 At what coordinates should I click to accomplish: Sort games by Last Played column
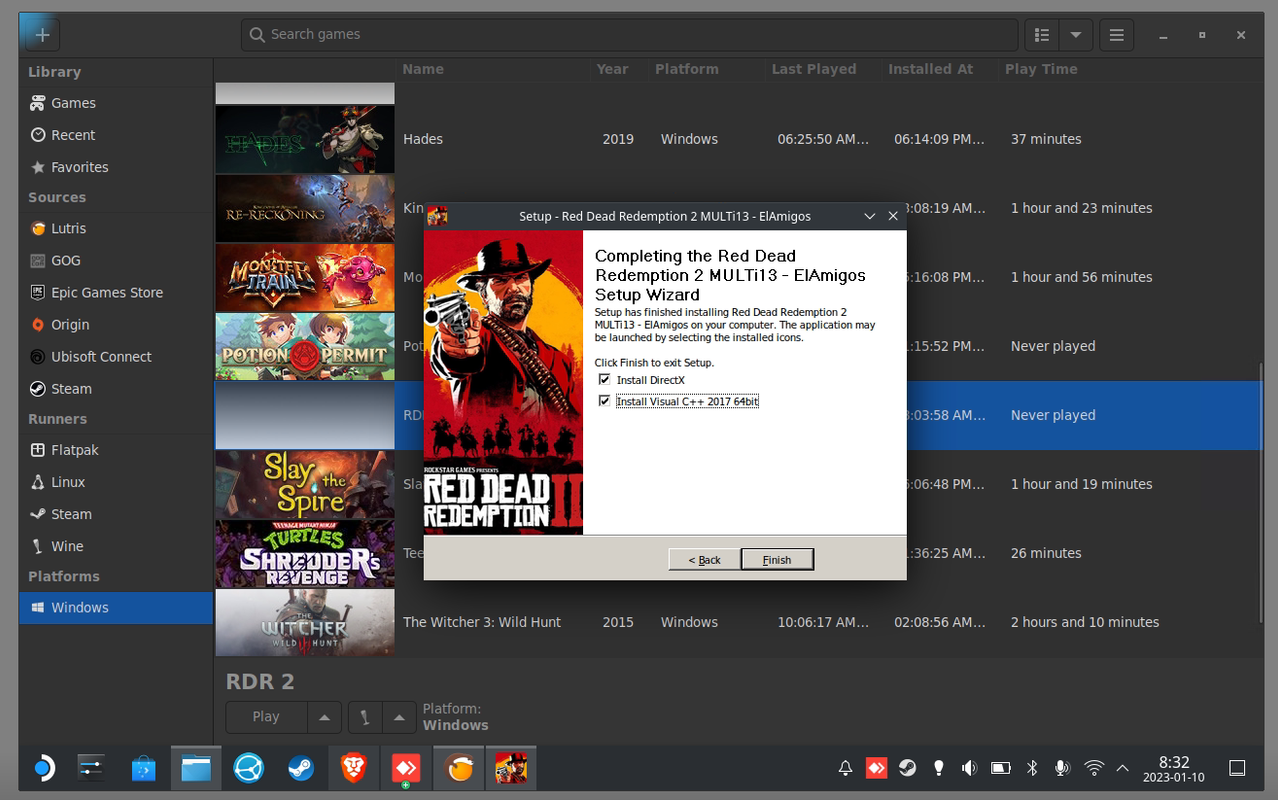pos(814,69)
